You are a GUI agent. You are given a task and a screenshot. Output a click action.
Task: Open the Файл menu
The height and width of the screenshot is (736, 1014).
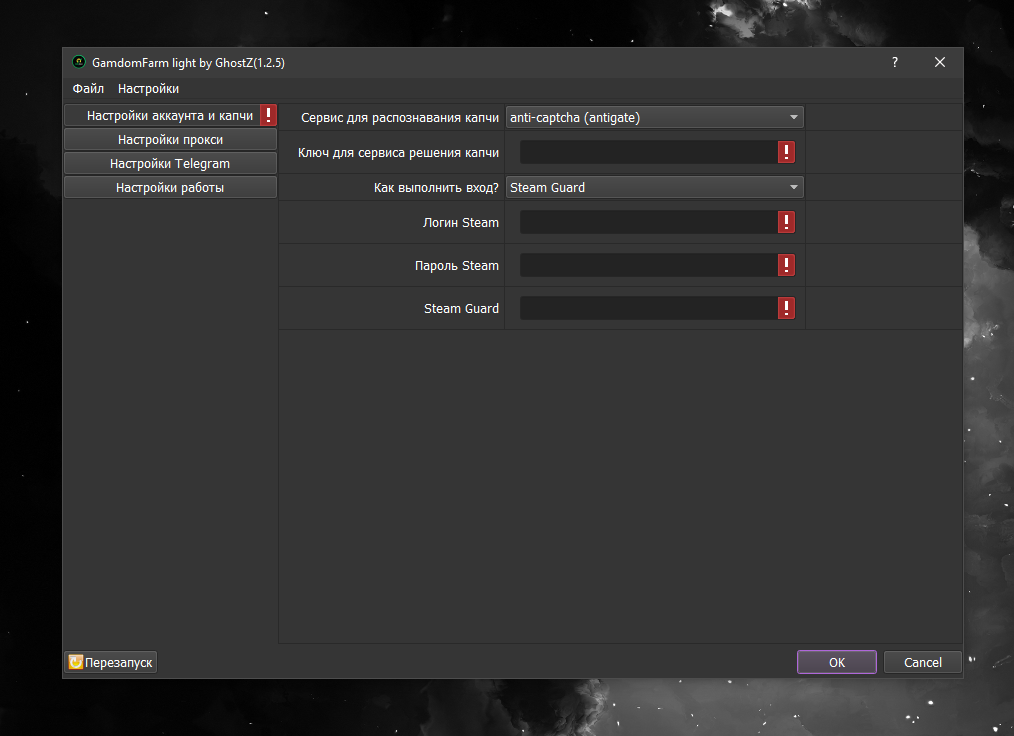(x=88, y=89)
